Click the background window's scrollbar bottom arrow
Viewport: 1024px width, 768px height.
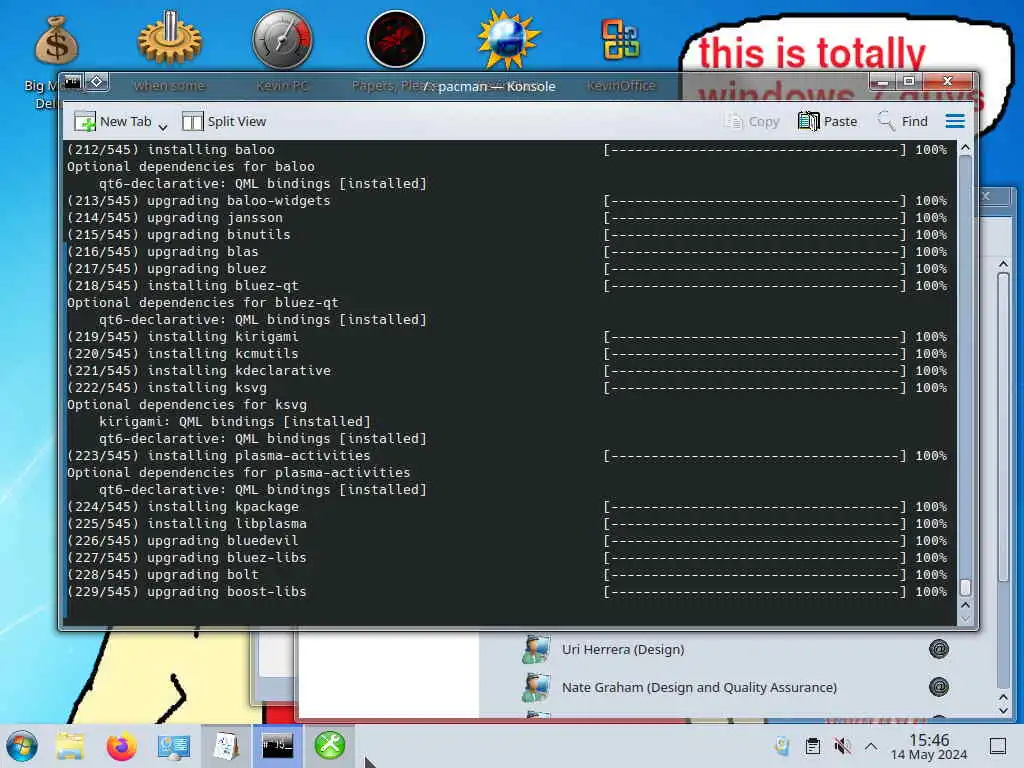(x=1003, y=710)
